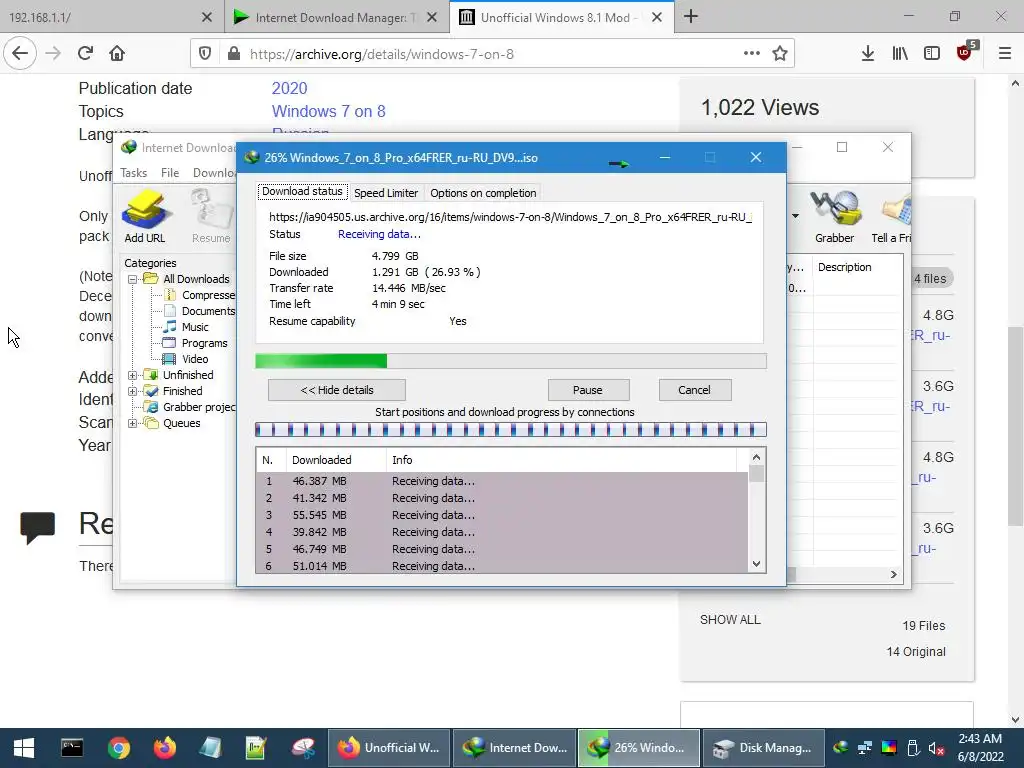Image resolution: width=1024 pixels, height=768 pixels.
Task: Click the tracking protection shield icon
Action: tap(205, 54)
